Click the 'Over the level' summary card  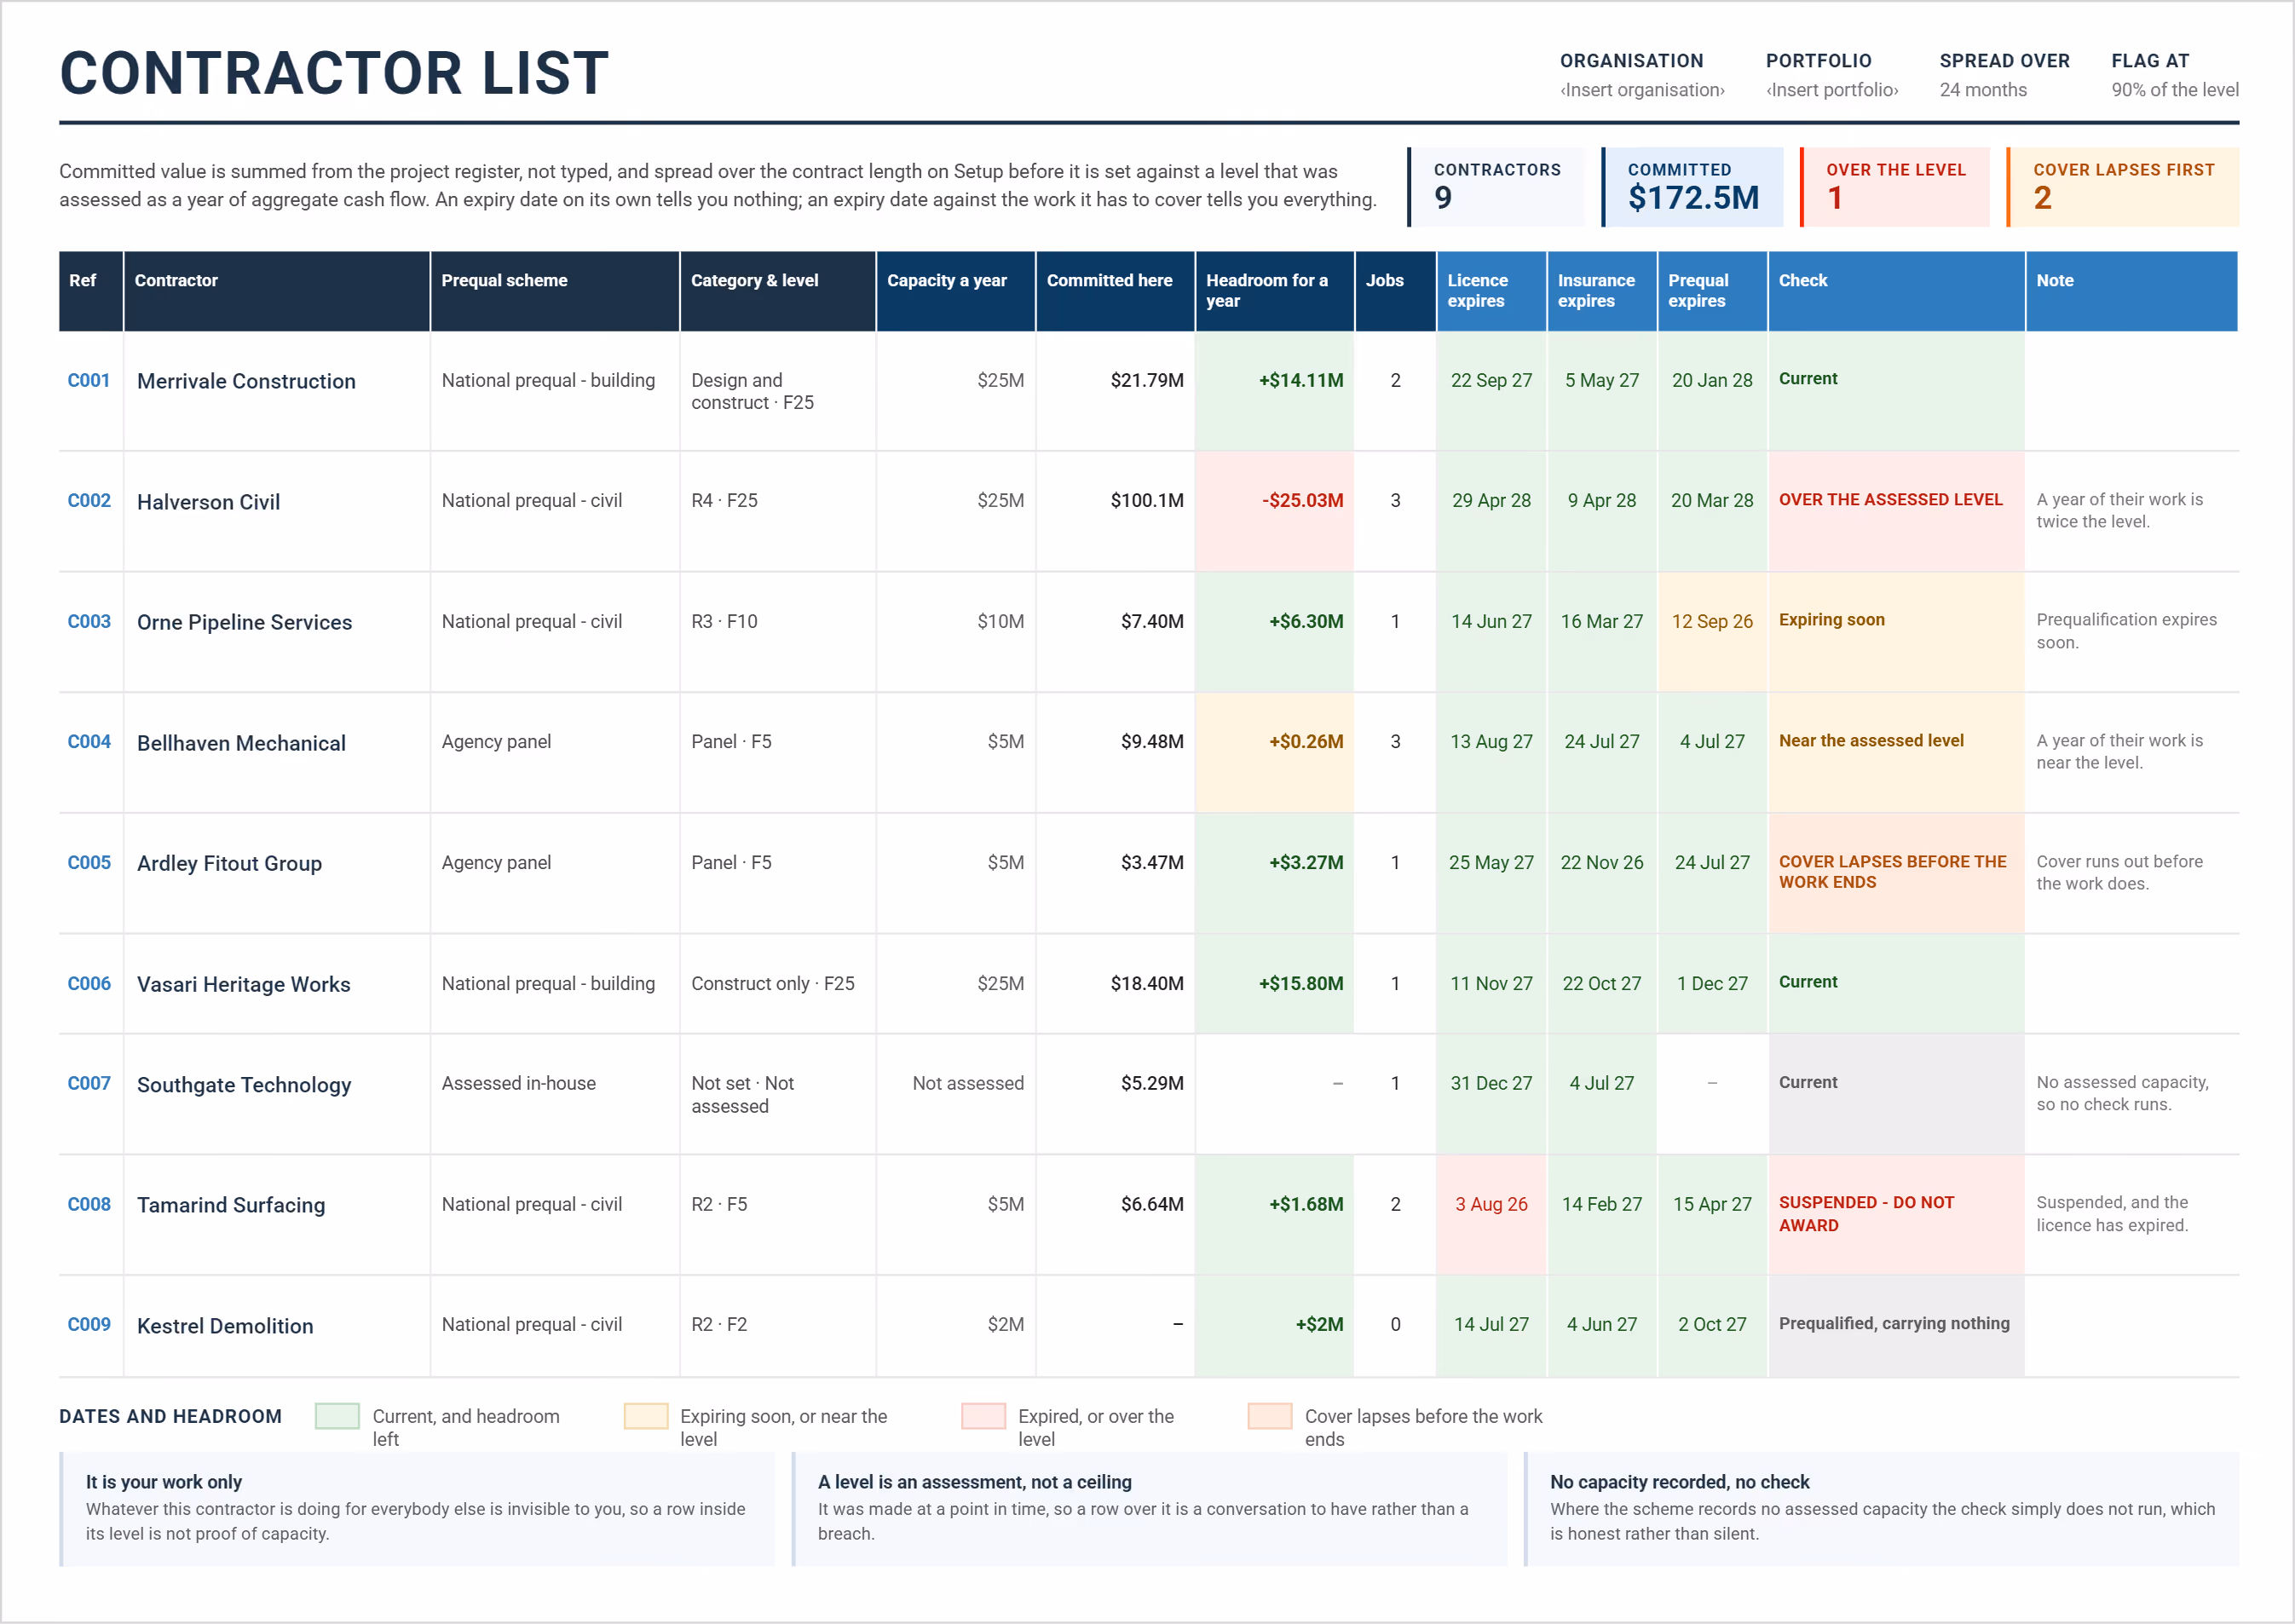[x=1895, y=187]
